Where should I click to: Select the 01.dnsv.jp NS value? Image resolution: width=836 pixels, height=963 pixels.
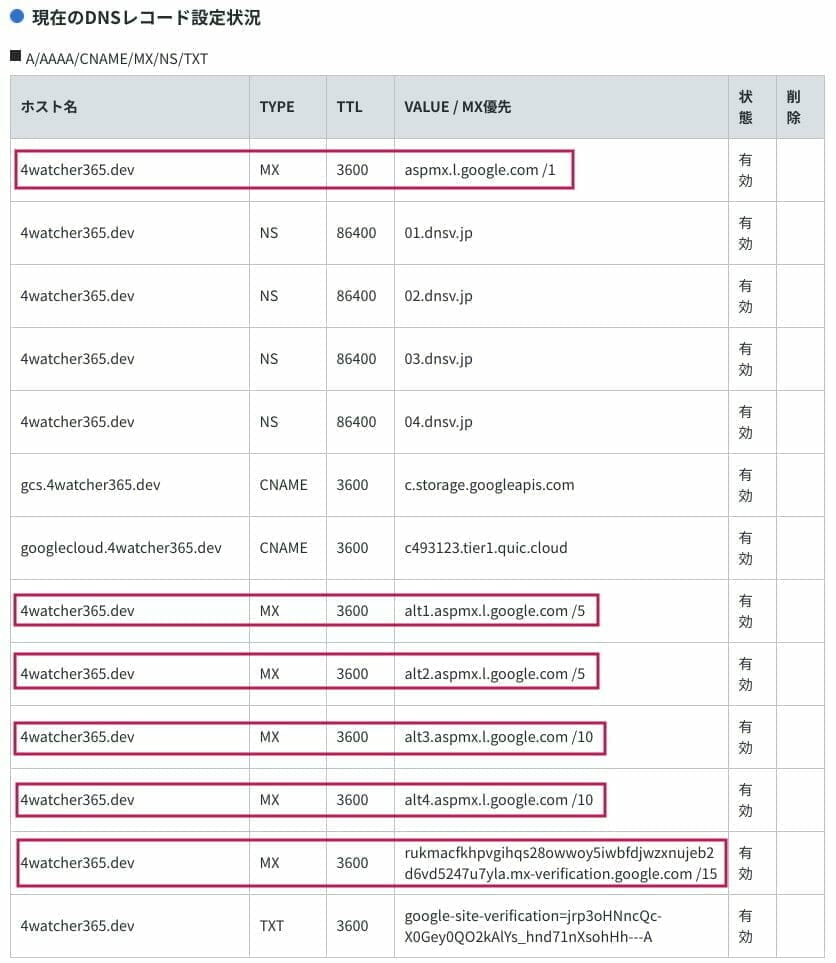(x=439, y=233)
